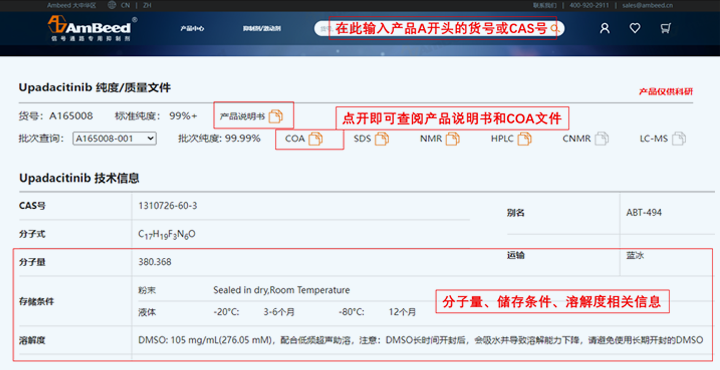Switch region via CN link
Screen dimensions: 720x370
click(125, 5)
